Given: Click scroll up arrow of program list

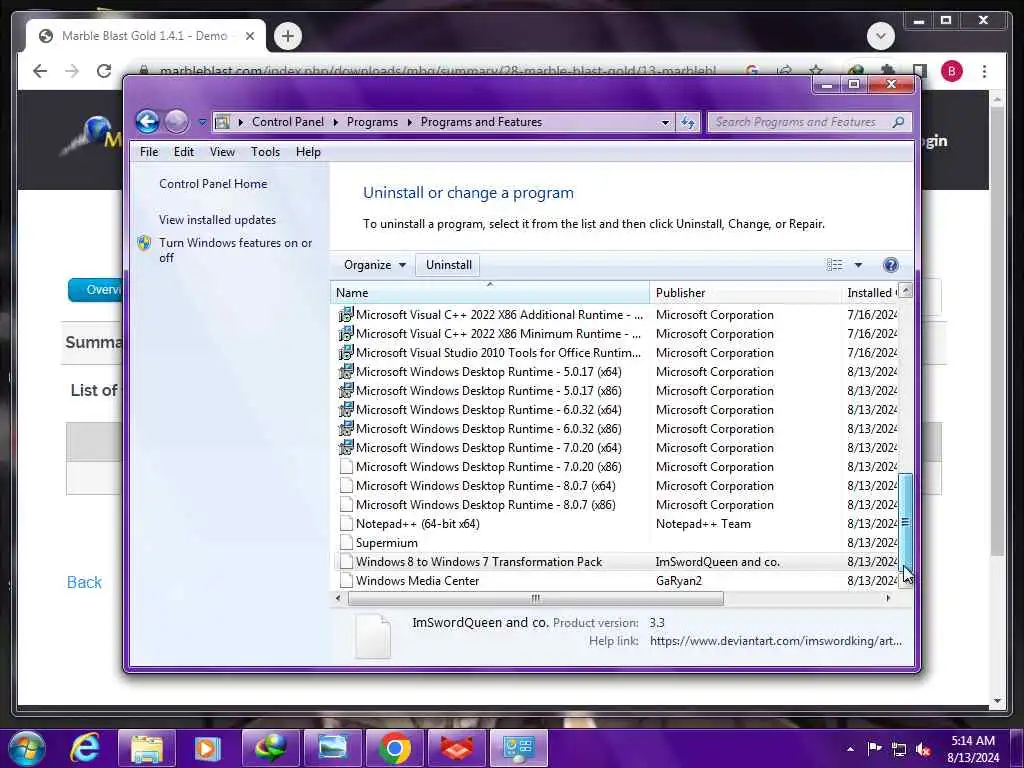Looking at the screenshot, I should (905, 291).
